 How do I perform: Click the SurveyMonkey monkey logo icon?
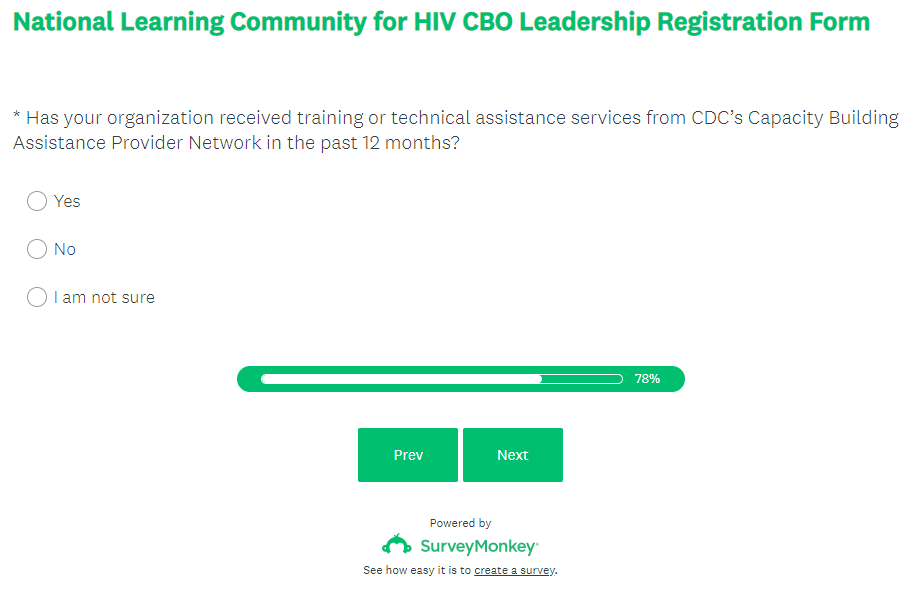point(397,545)
